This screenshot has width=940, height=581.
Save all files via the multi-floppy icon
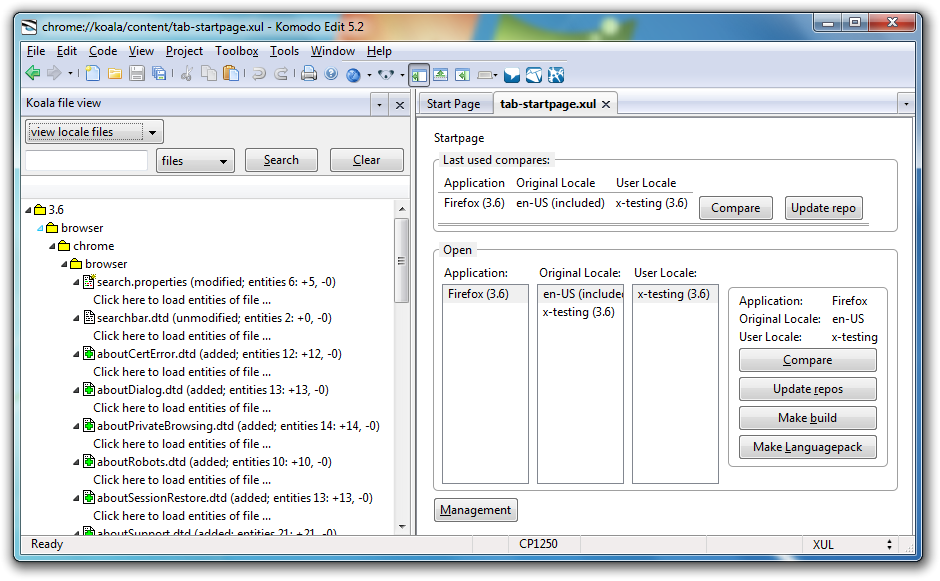(159, 74)
